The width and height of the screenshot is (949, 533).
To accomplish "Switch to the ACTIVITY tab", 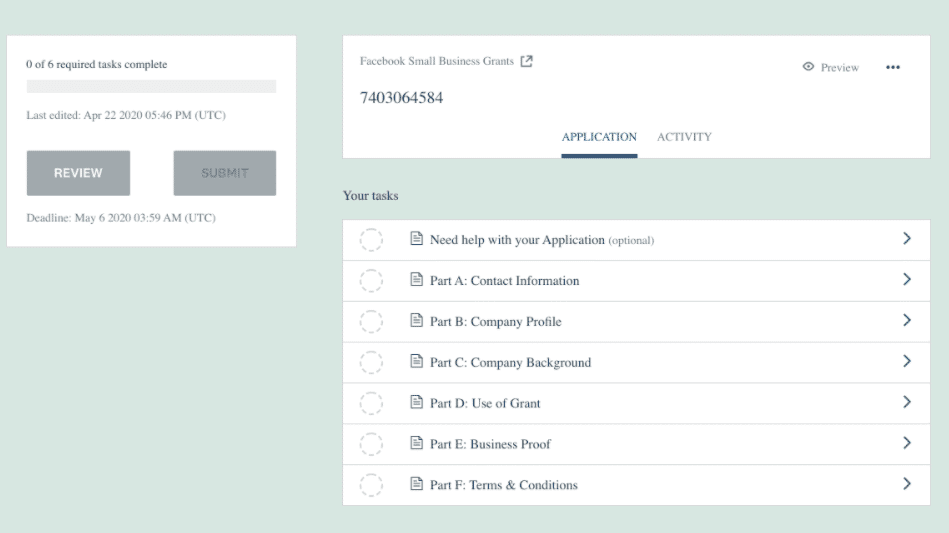I will (685, 137).
